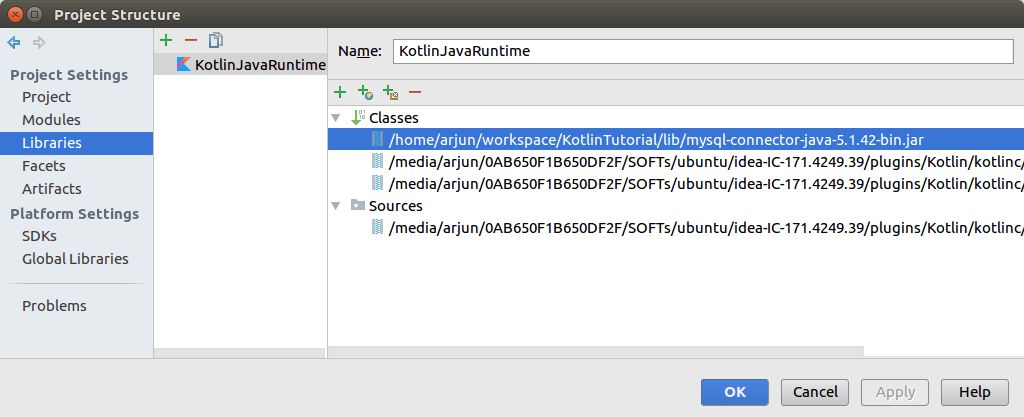Select the Libraries settings page
1024x417 pixels.
[76, 143]
